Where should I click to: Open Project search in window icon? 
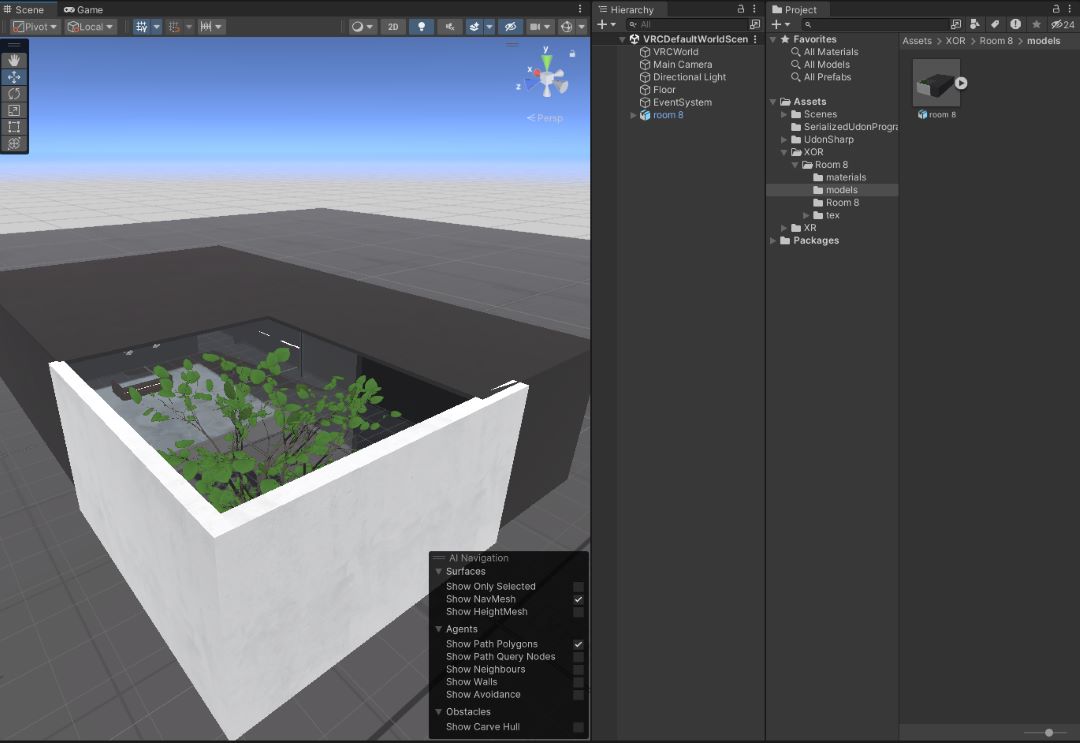(x=955, y=24)
